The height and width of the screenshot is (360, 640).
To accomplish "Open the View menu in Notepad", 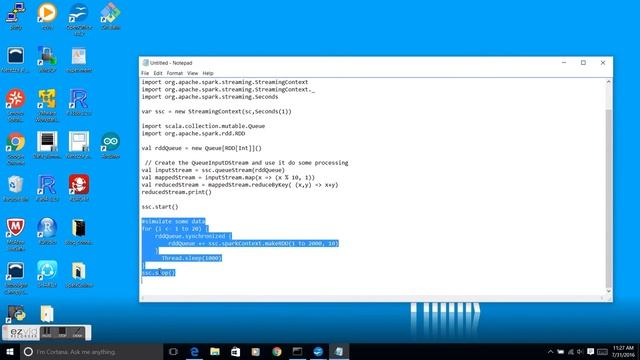I will click(192, 73).
